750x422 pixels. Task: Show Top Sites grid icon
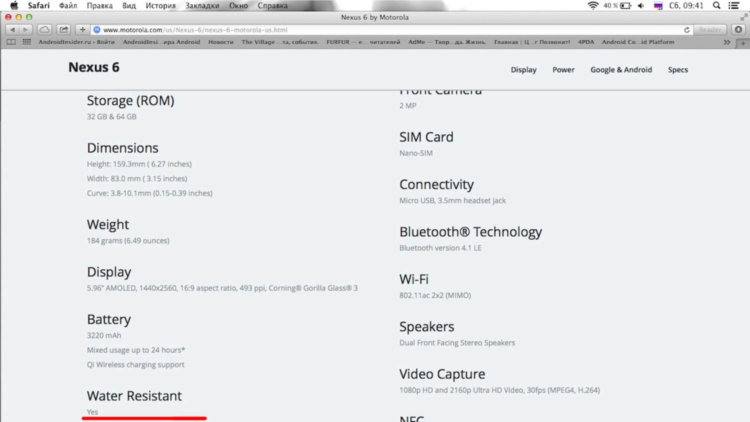coord(26,42)
